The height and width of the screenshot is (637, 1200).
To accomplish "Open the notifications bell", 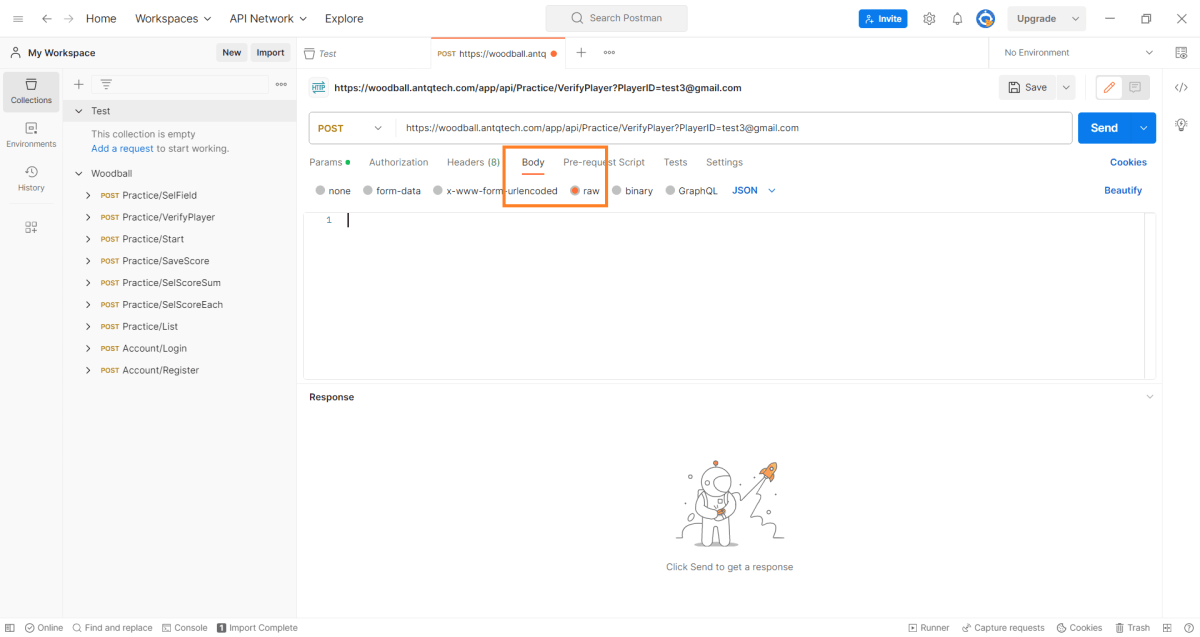I will coord(957,19).
